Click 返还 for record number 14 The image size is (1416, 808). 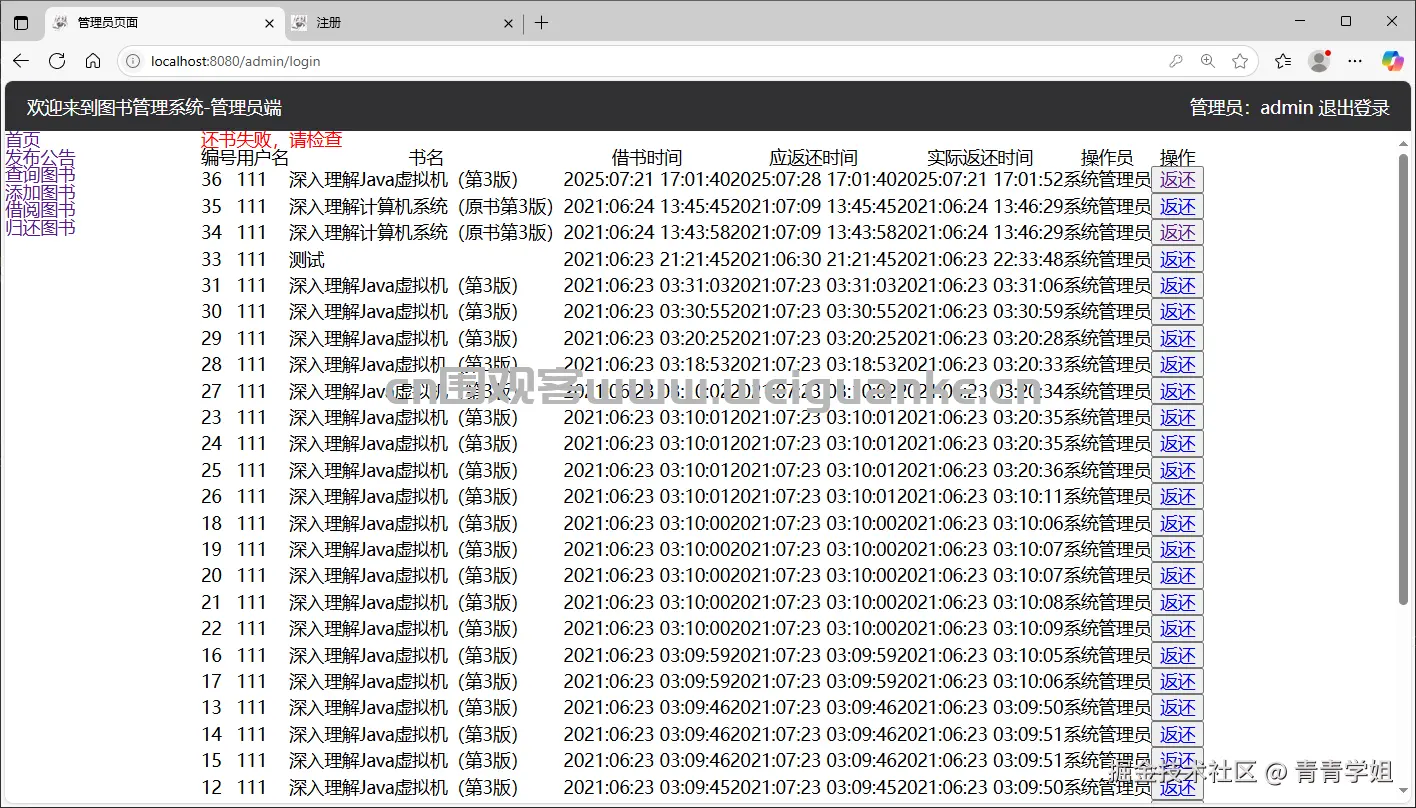tap(1177, 734)
